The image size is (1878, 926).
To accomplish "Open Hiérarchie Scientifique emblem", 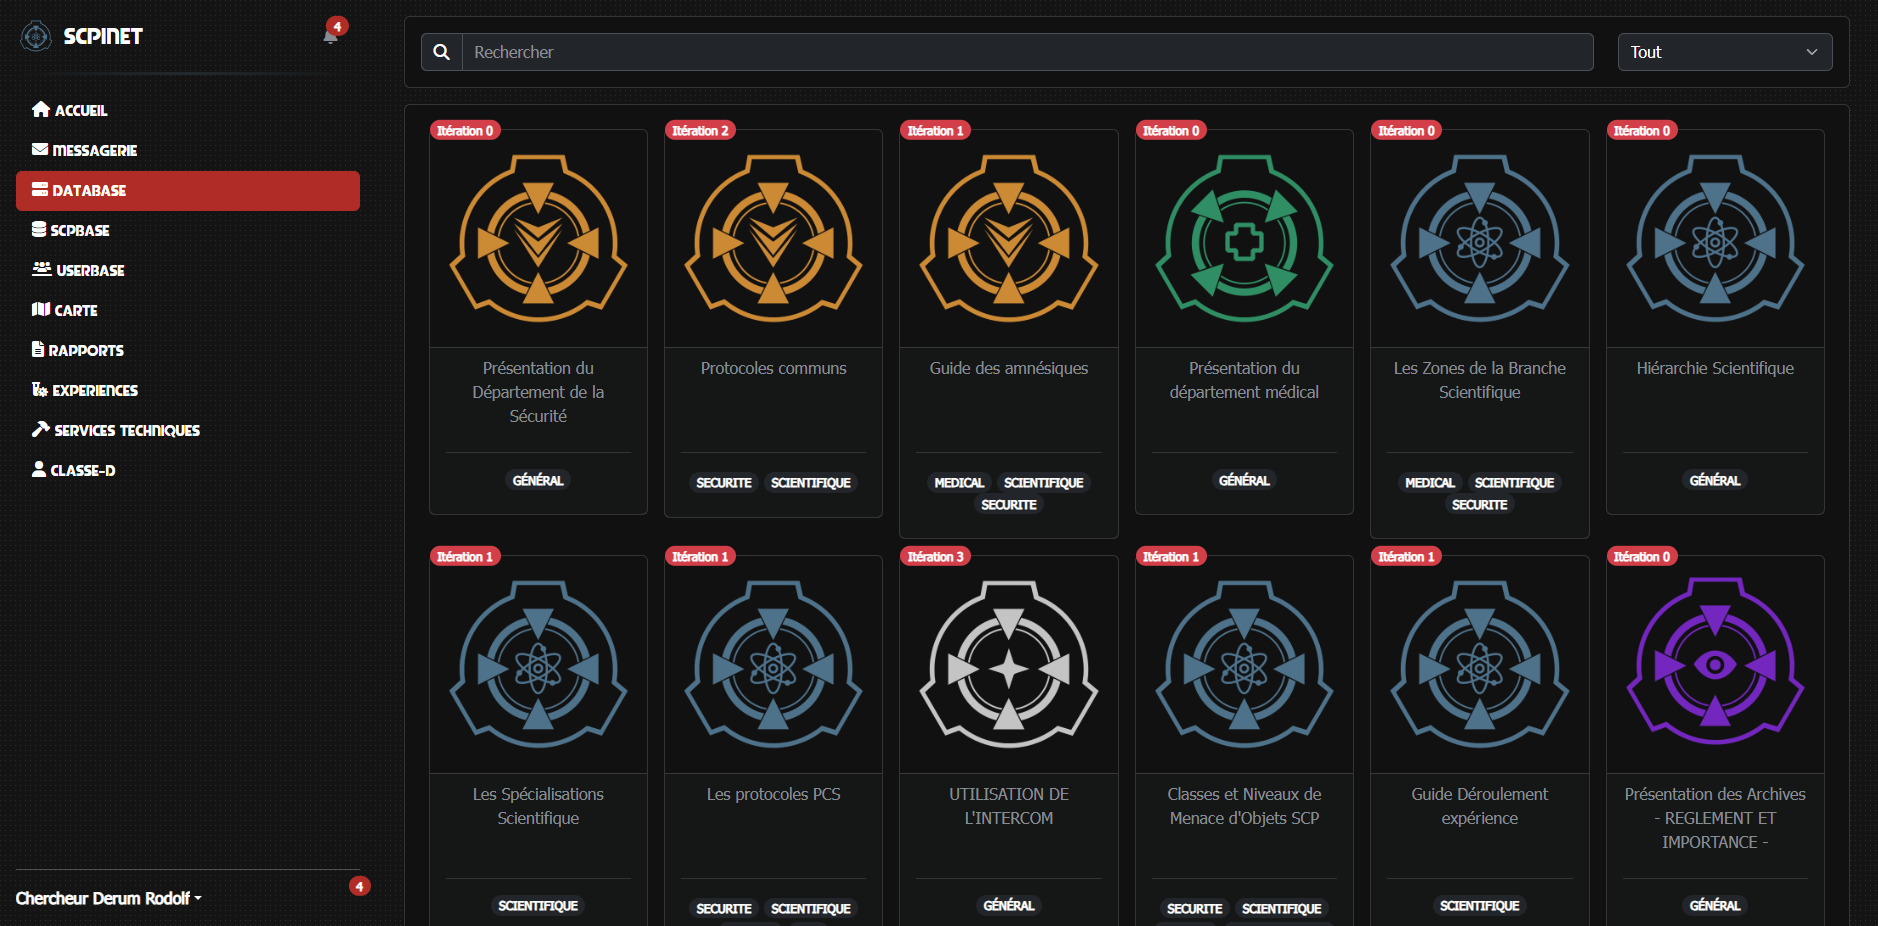I will click(1715, 238).
